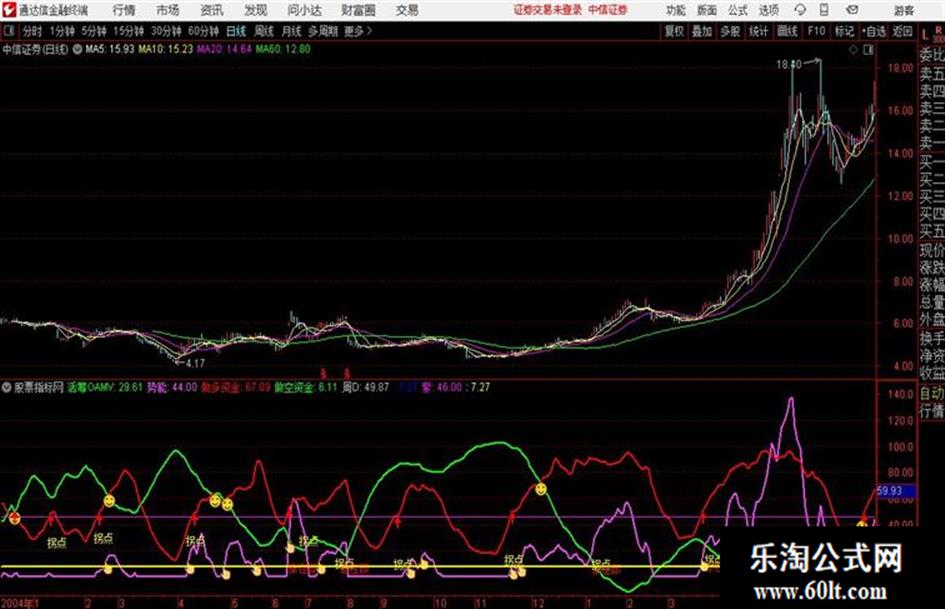Screen dimensions: 945x609
Task: Expand the 更多 > periods list
Action: 359,31
